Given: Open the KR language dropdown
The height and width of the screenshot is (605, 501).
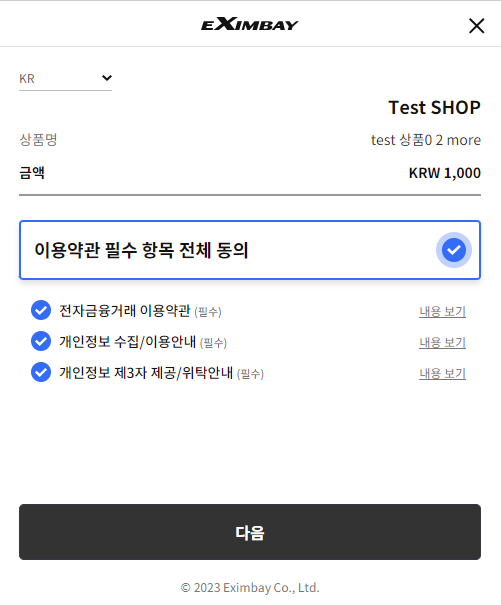Looking at the screenshot, I should coord(65,79).
